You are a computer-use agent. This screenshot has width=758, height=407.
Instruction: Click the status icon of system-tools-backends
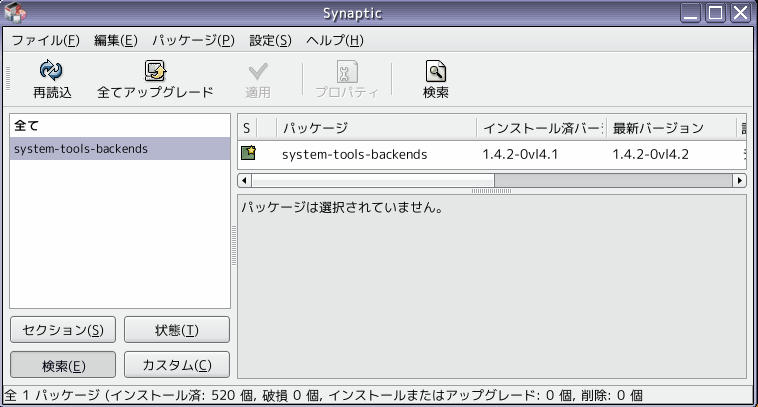(248, 153)
